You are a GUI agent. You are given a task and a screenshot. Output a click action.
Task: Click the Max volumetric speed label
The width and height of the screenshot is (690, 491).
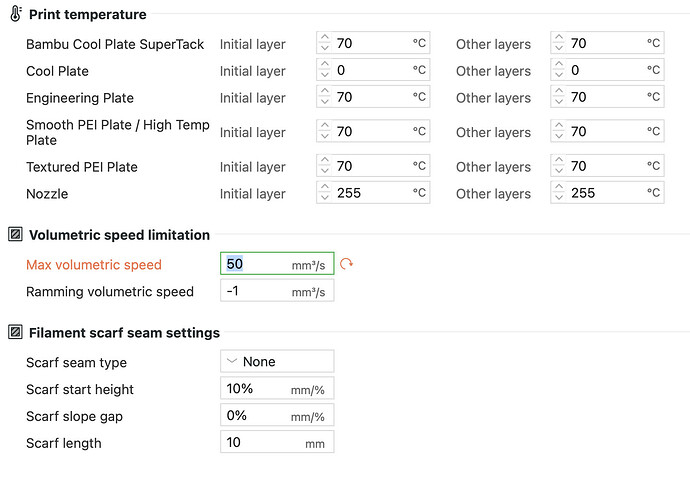pyautogui.click(x=94, y=264)
